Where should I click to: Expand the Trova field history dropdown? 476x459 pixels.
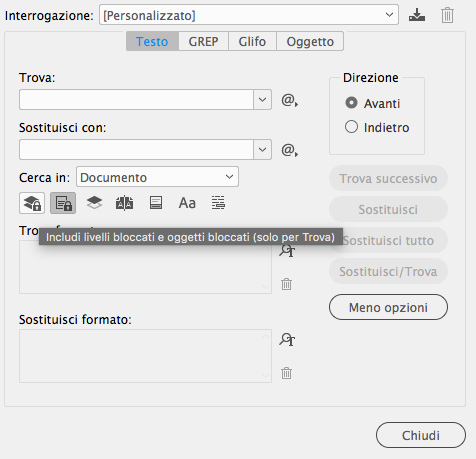(x=262, y=99)
